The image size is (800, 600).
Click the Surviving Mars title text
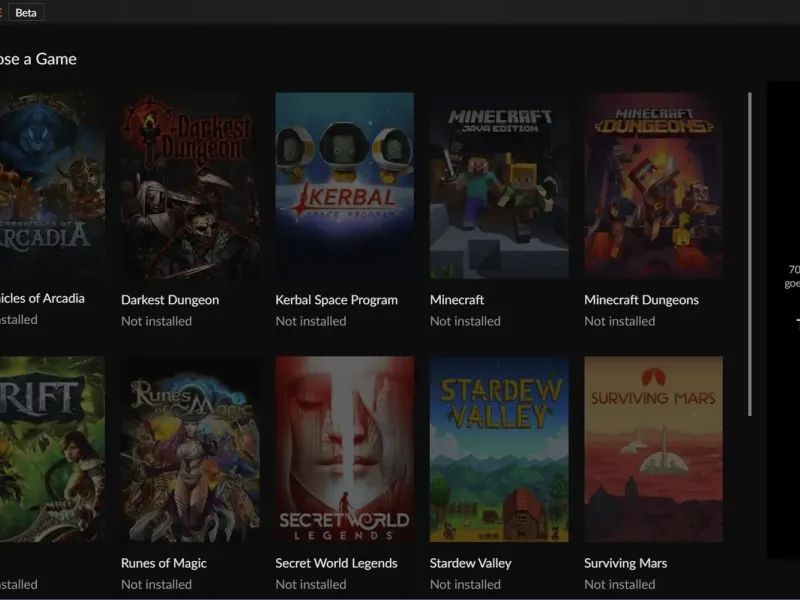(626, 563)
